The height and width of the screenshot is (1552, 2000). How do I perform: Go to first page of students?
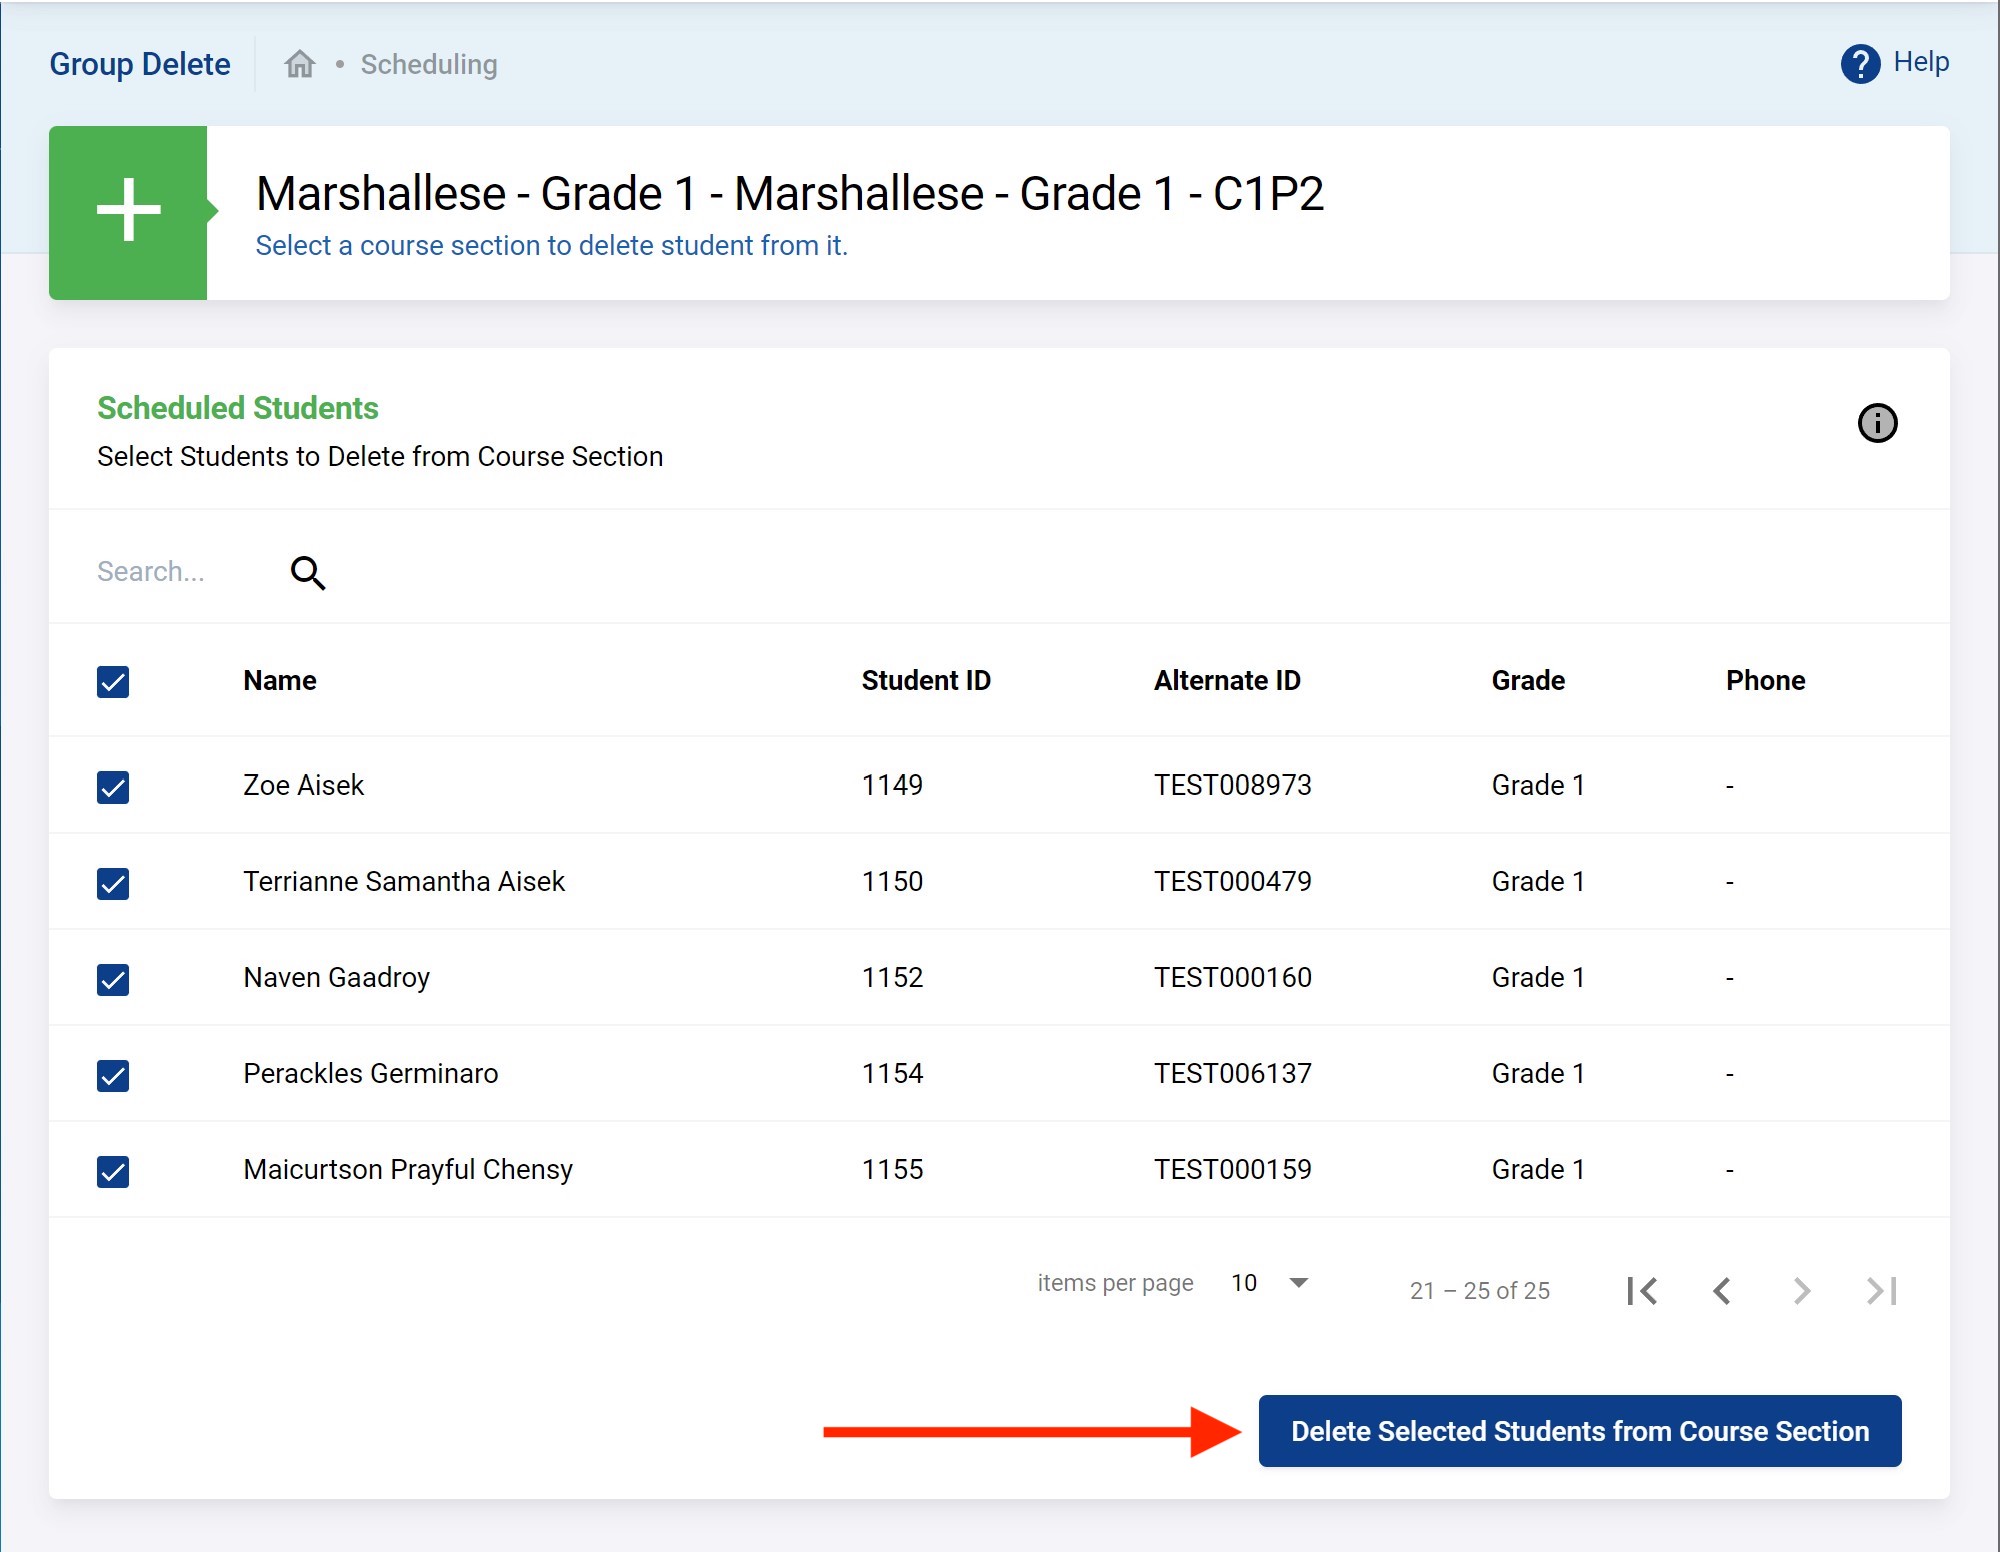coord(1642,1291)
